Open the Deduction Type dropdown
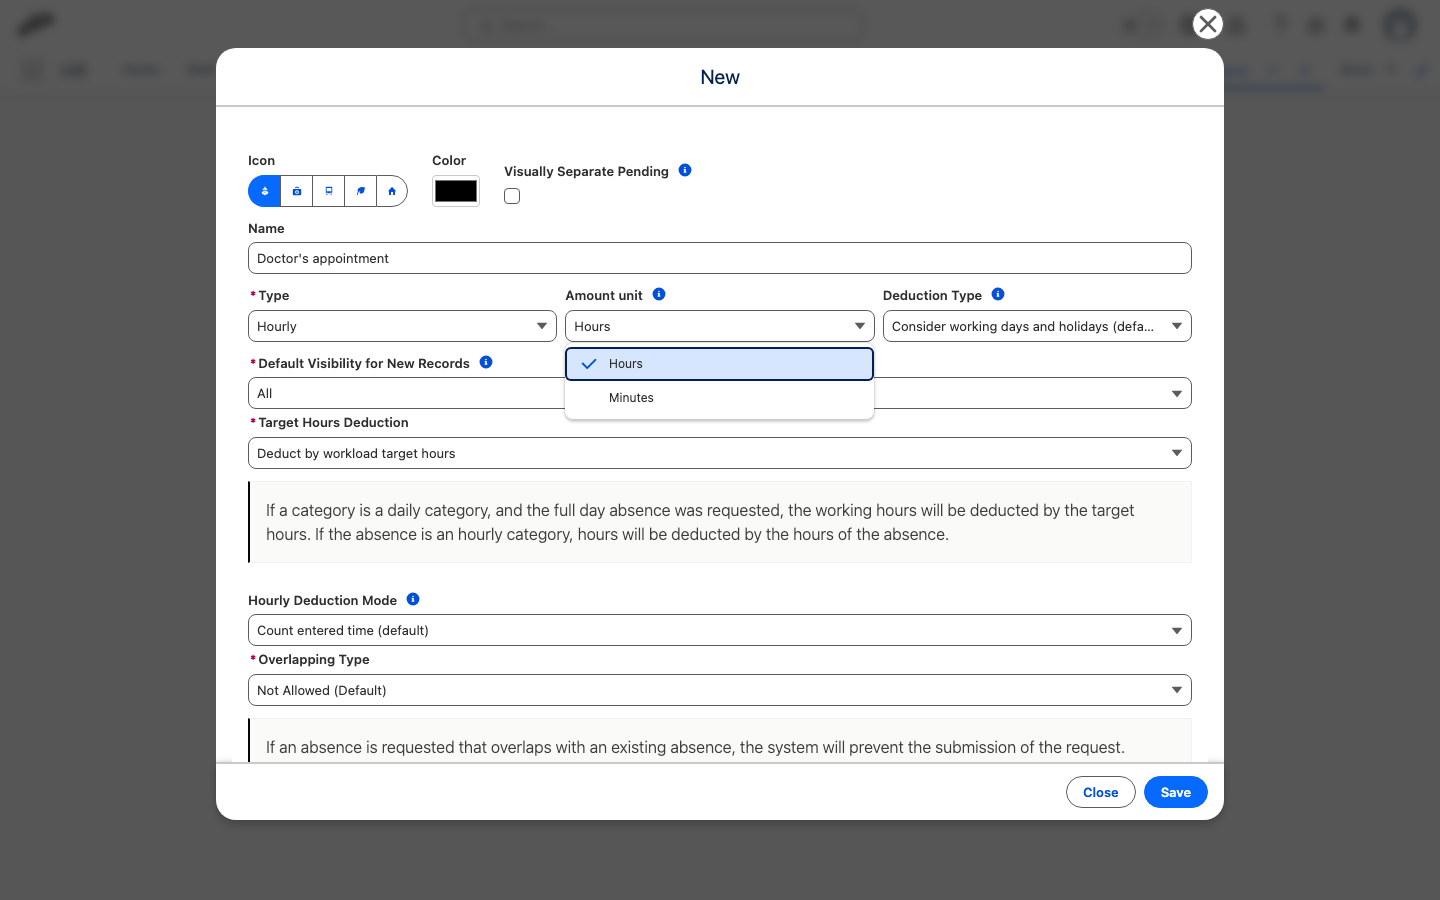The height and width of the screenshot is (900, 1440). [x=1037, y=326]
